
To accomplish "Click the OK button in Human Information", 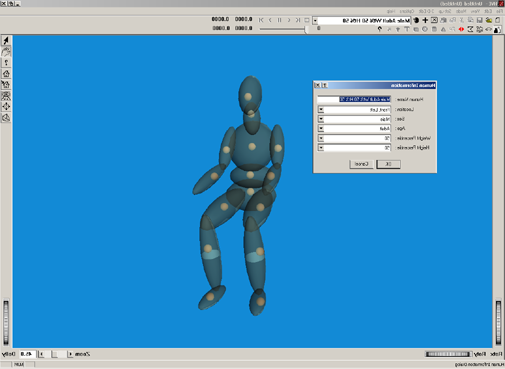I will (388, 164).
